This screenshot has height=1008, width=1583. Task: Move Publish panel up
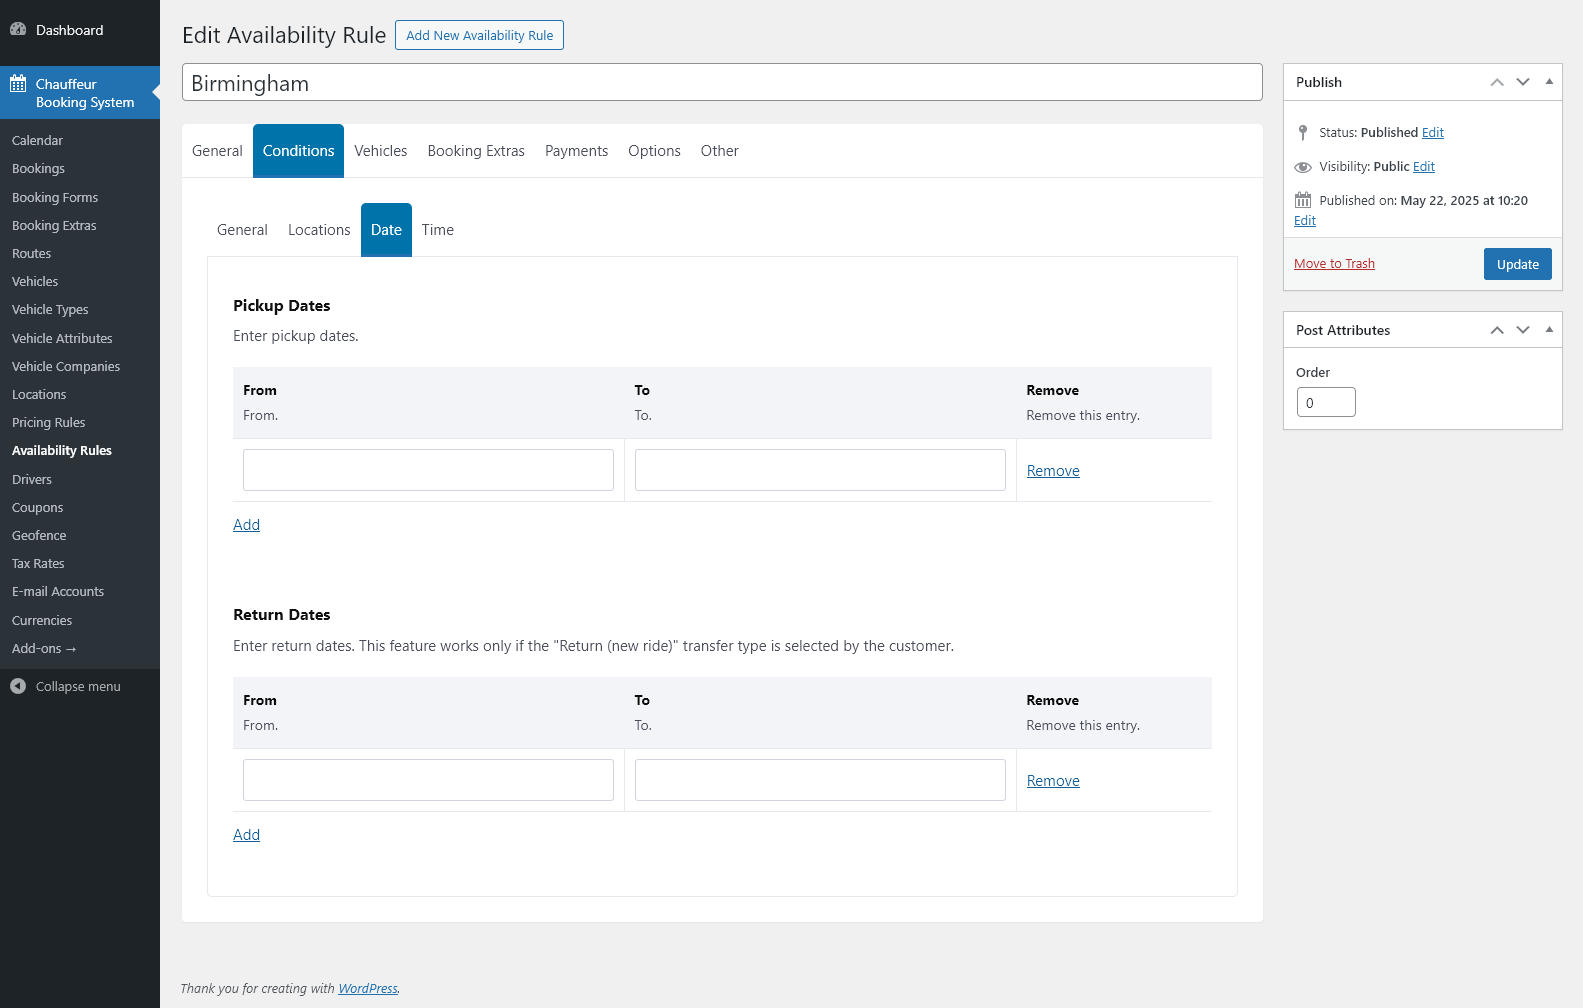click(x=1497, y=82)
